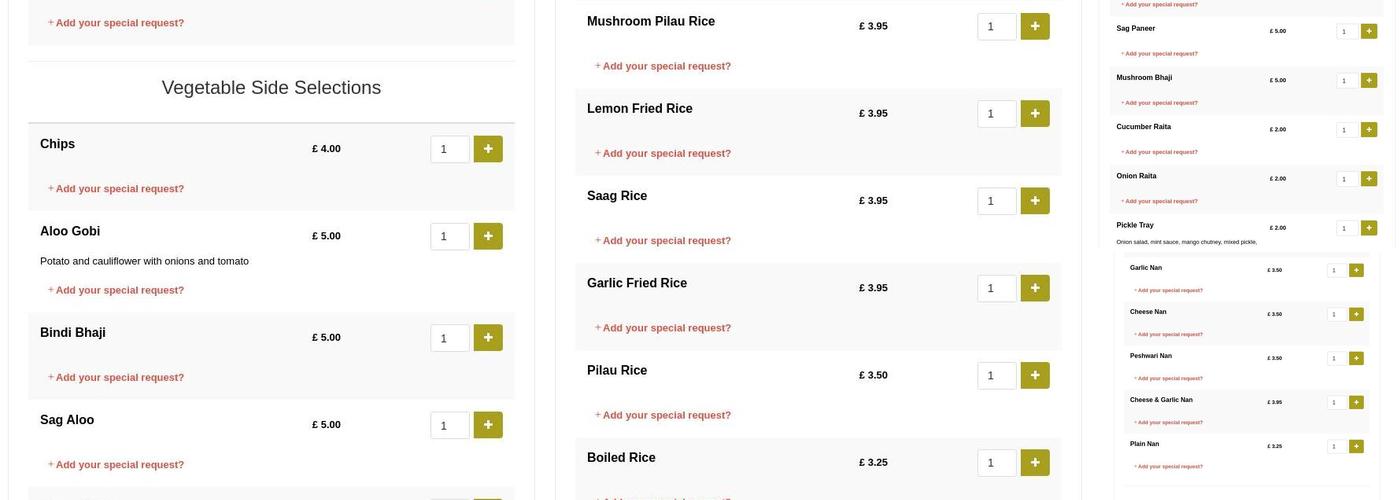Add Bindi Bhaji to basket
The height and width of the screenshot is (500, 1400).
[x=488, y=337]
